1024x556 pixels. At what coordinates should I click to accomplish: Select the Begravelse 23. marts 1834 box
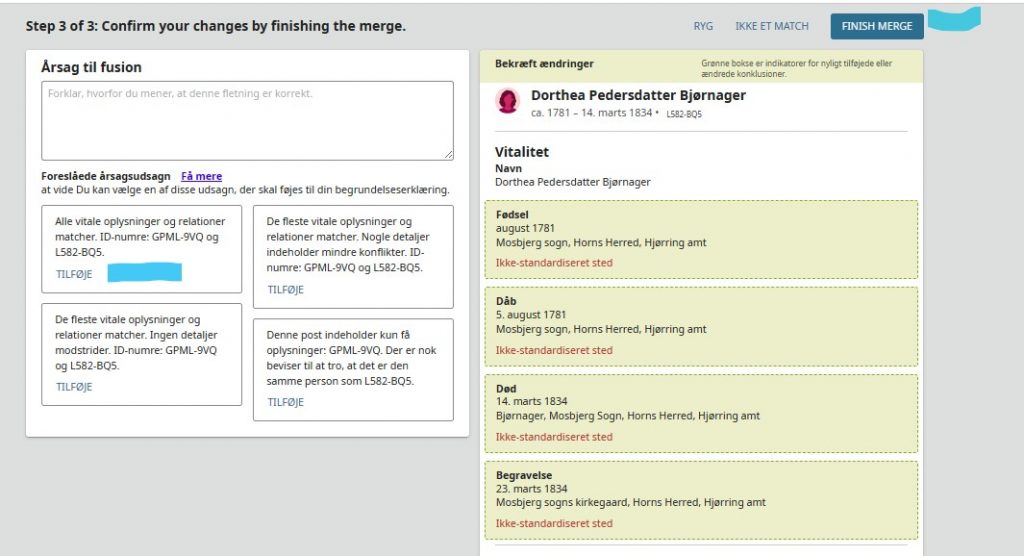(701, 500)
